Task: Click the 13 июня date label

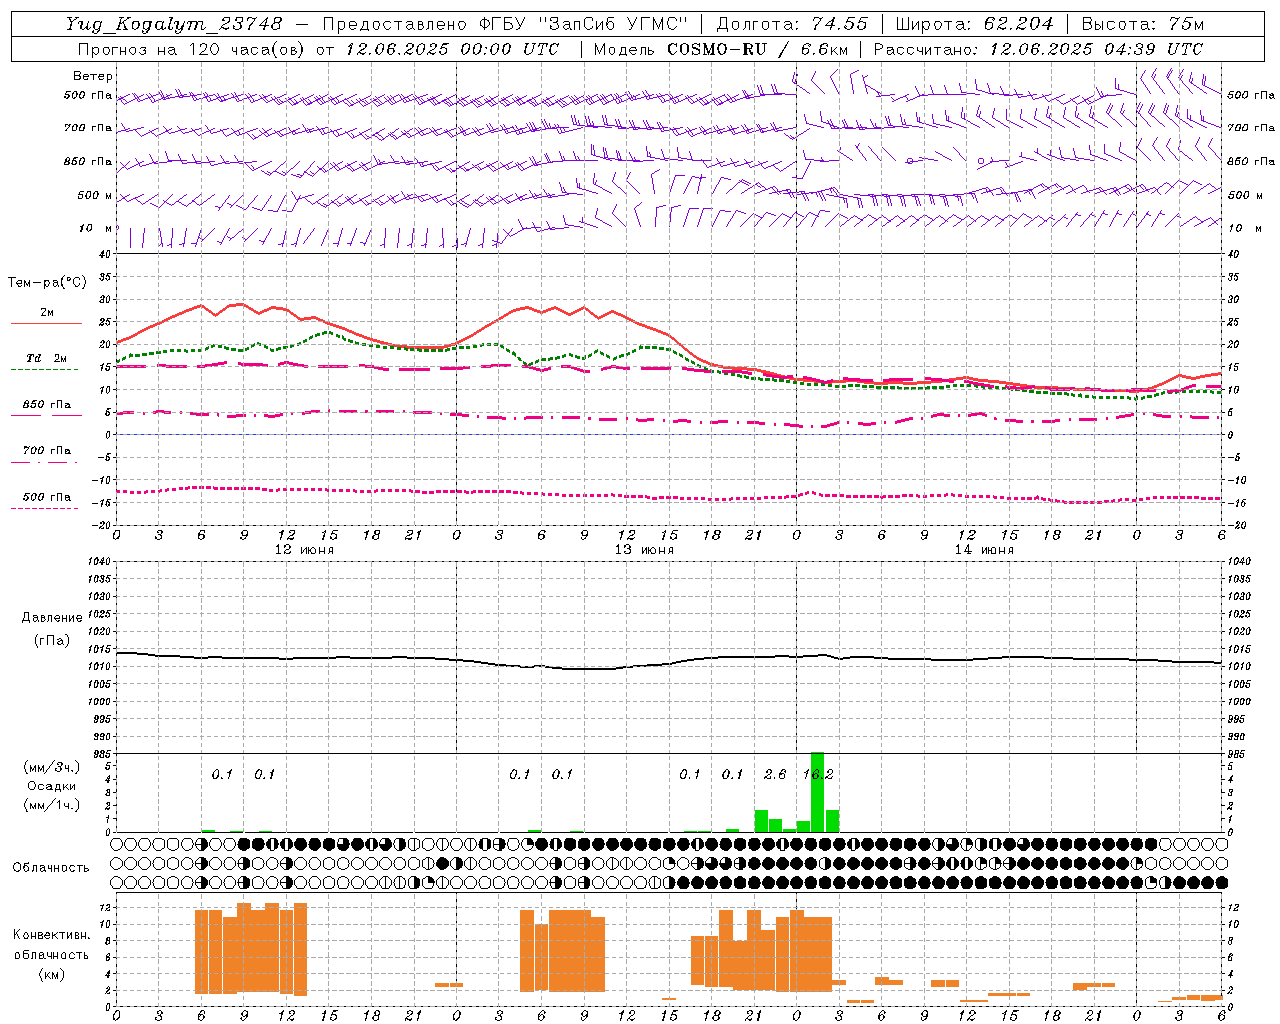Action: (644, 550)
